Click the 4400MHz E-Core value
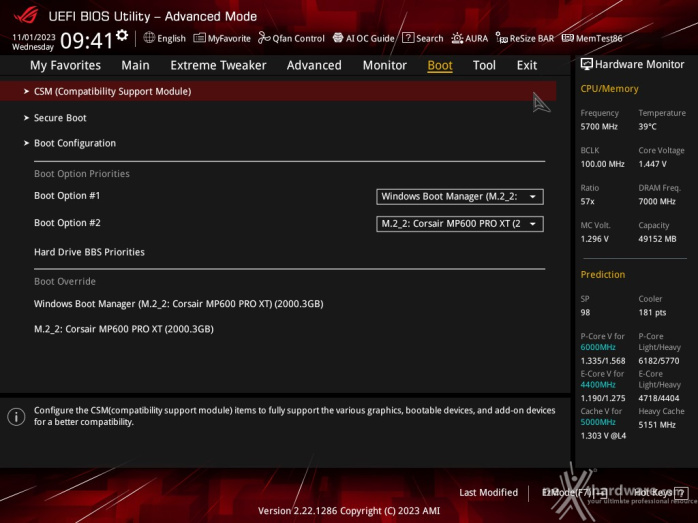 click(x=598, y=385)
